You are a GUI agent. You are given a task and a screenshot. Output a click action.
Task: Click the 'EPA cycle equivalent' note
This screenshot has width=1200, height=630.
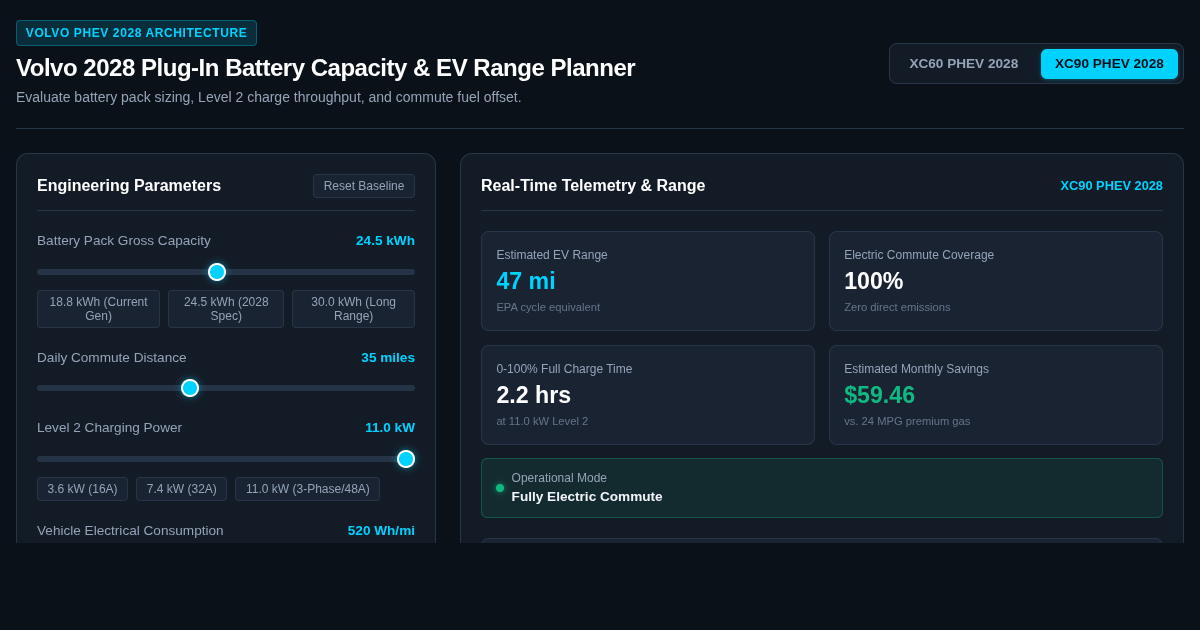pyautogui.click(x=548, y=307)
